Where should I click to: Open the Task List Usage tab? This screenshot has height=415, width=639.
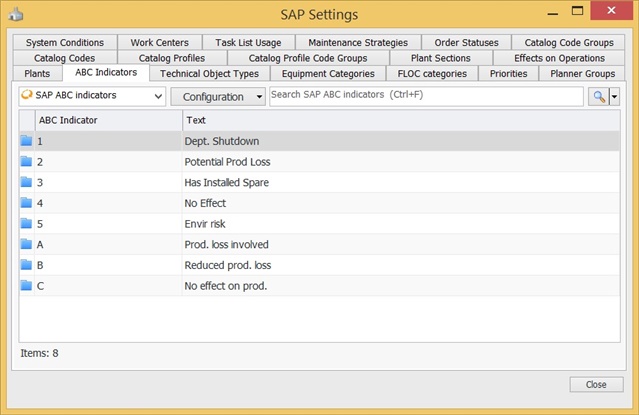[248, 42]
